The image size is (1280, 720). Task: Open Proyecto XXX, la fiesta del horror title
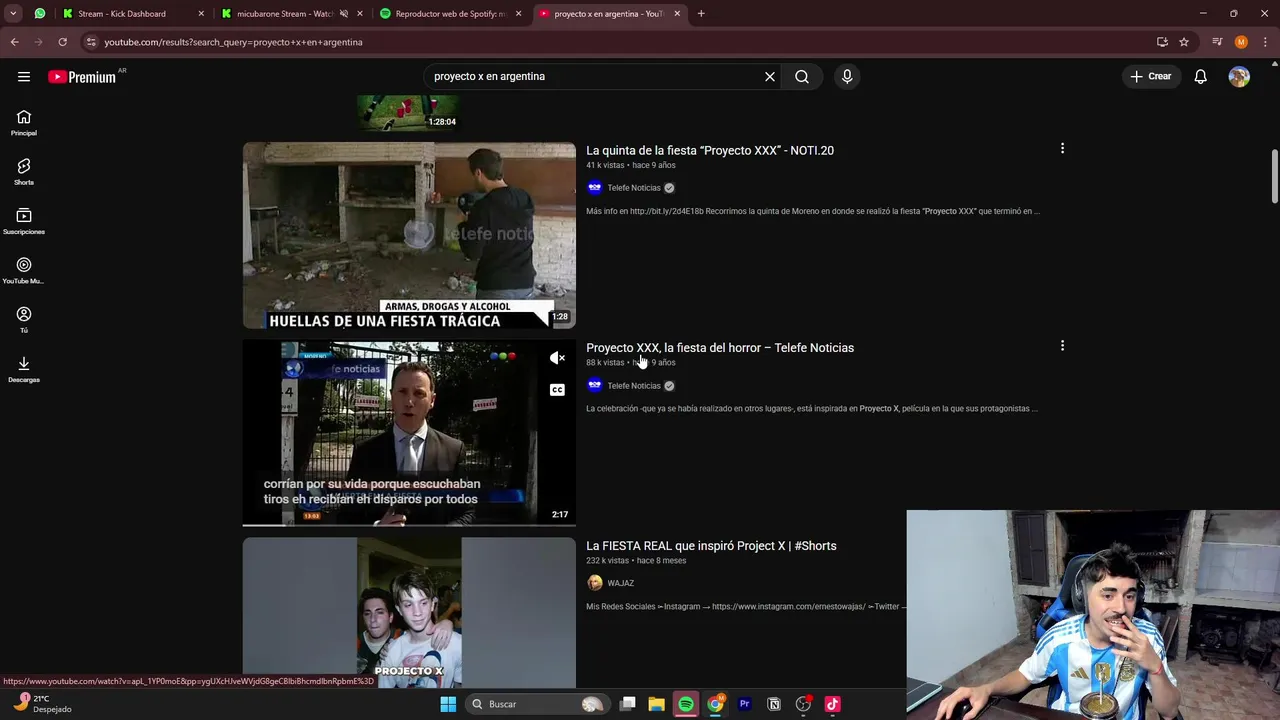[x=720, y=348]
